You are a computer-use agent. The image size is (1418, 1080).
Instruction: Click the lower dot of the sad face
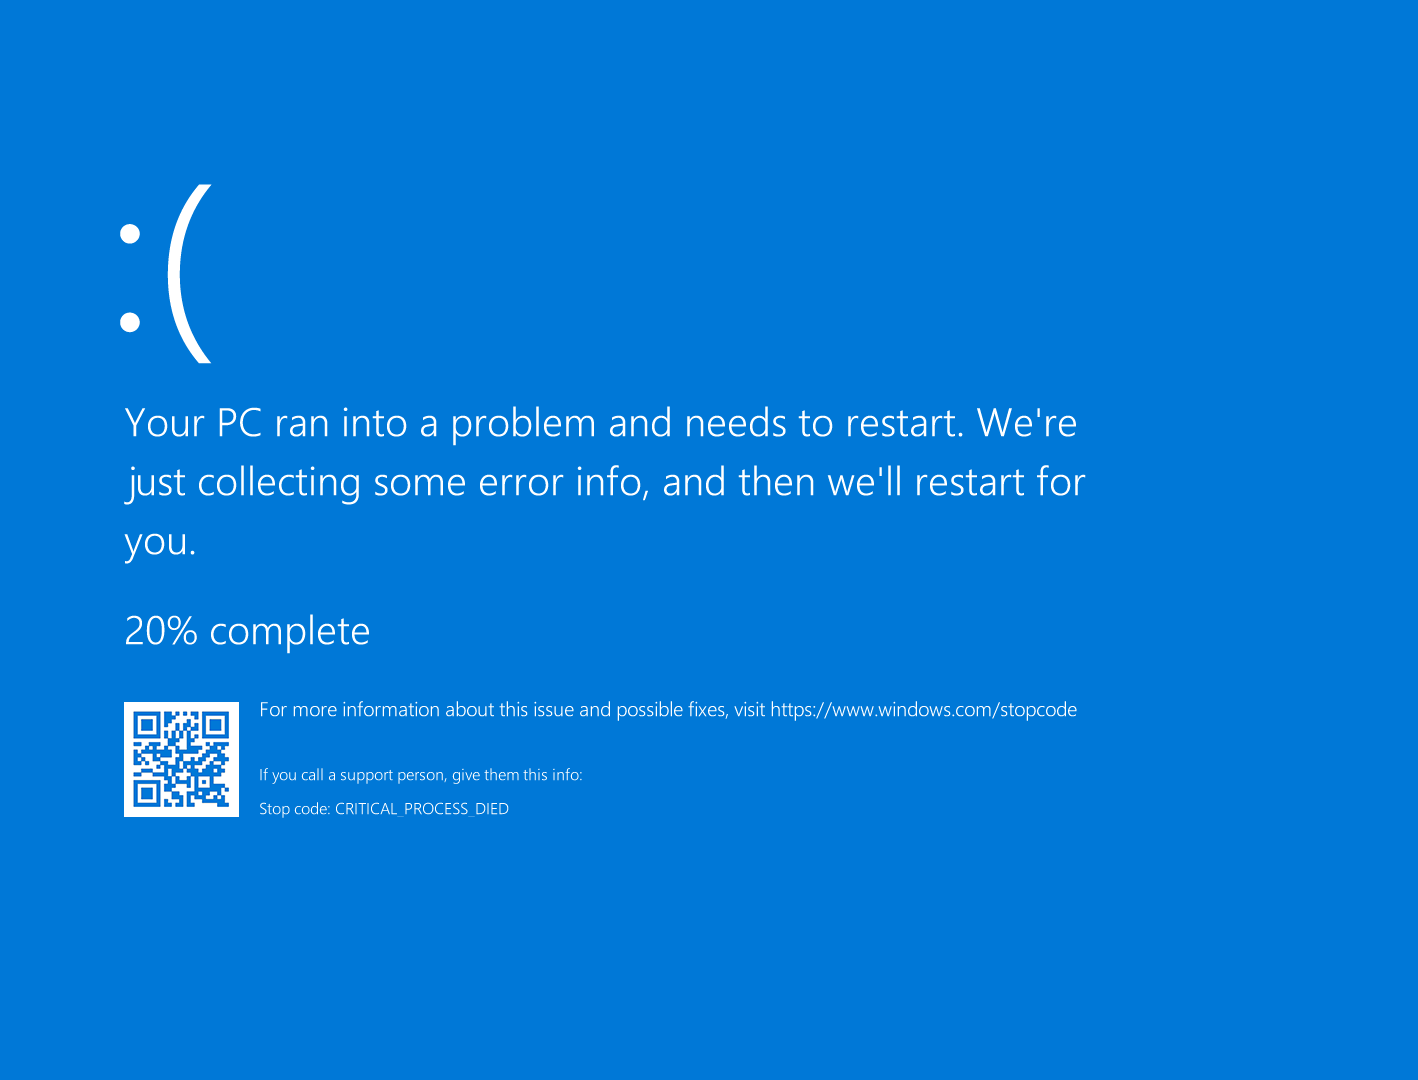(x=130, y=322)
